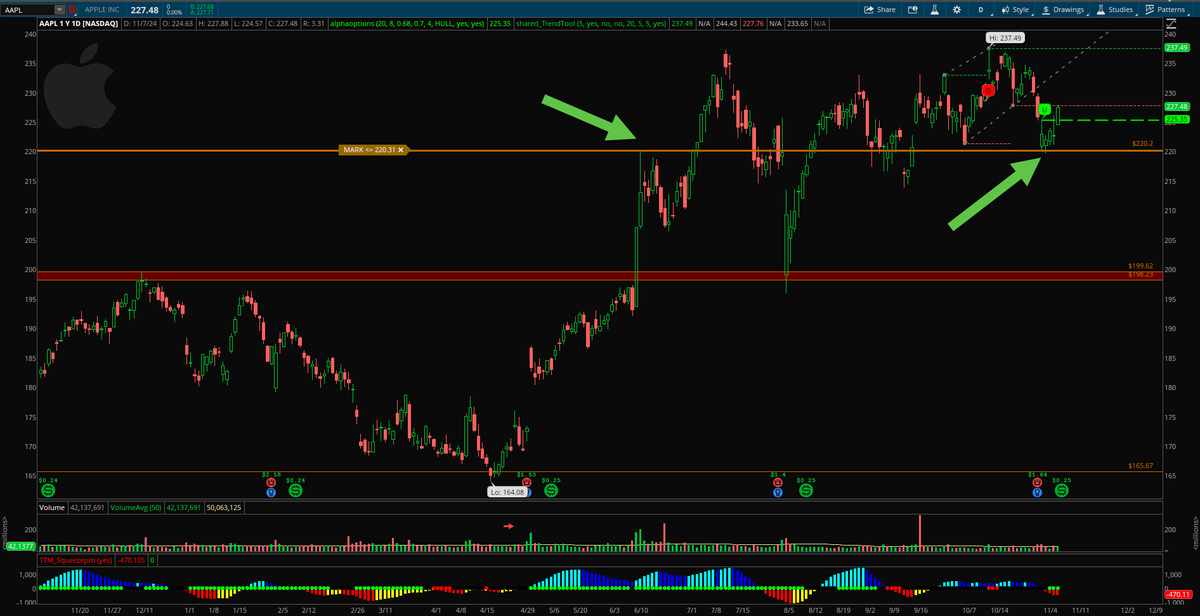Click the Volume study label
The width and height of the screenshot is (1200, 616).
(53, 508)
